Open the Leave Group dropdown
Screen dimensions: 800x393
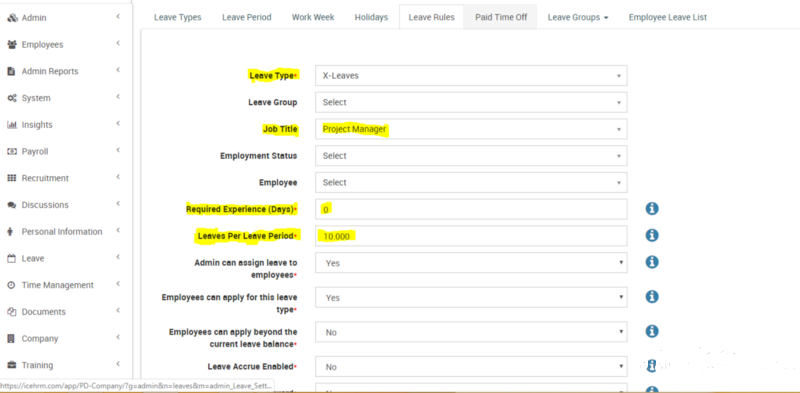(471, 102)
